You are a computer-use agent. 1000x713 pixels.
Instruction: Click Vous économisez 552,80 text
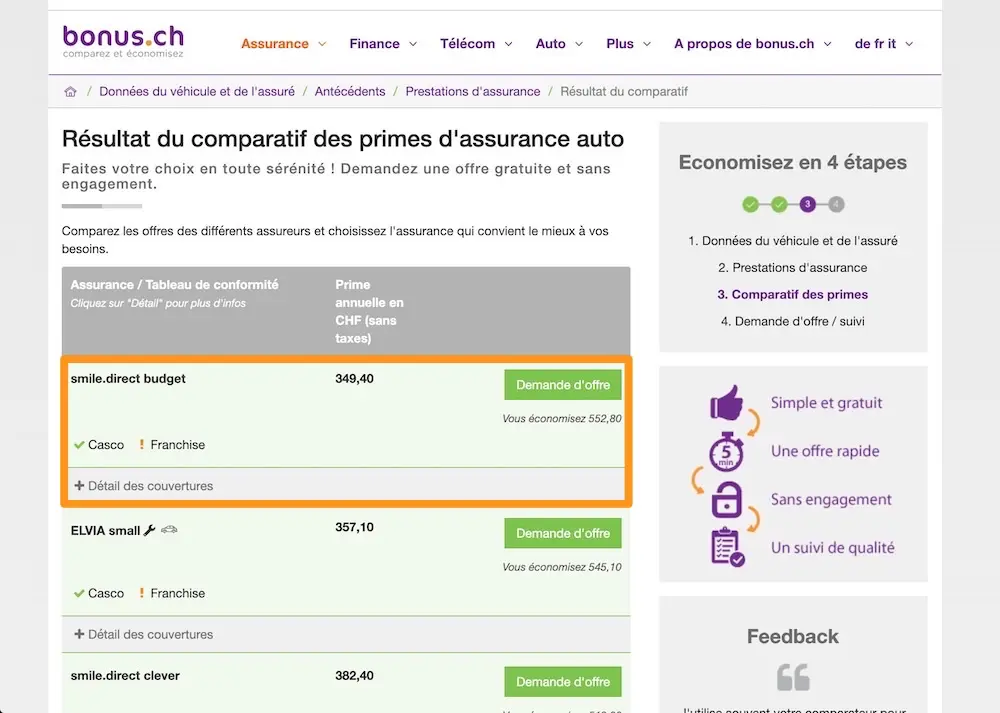[562, 419]
